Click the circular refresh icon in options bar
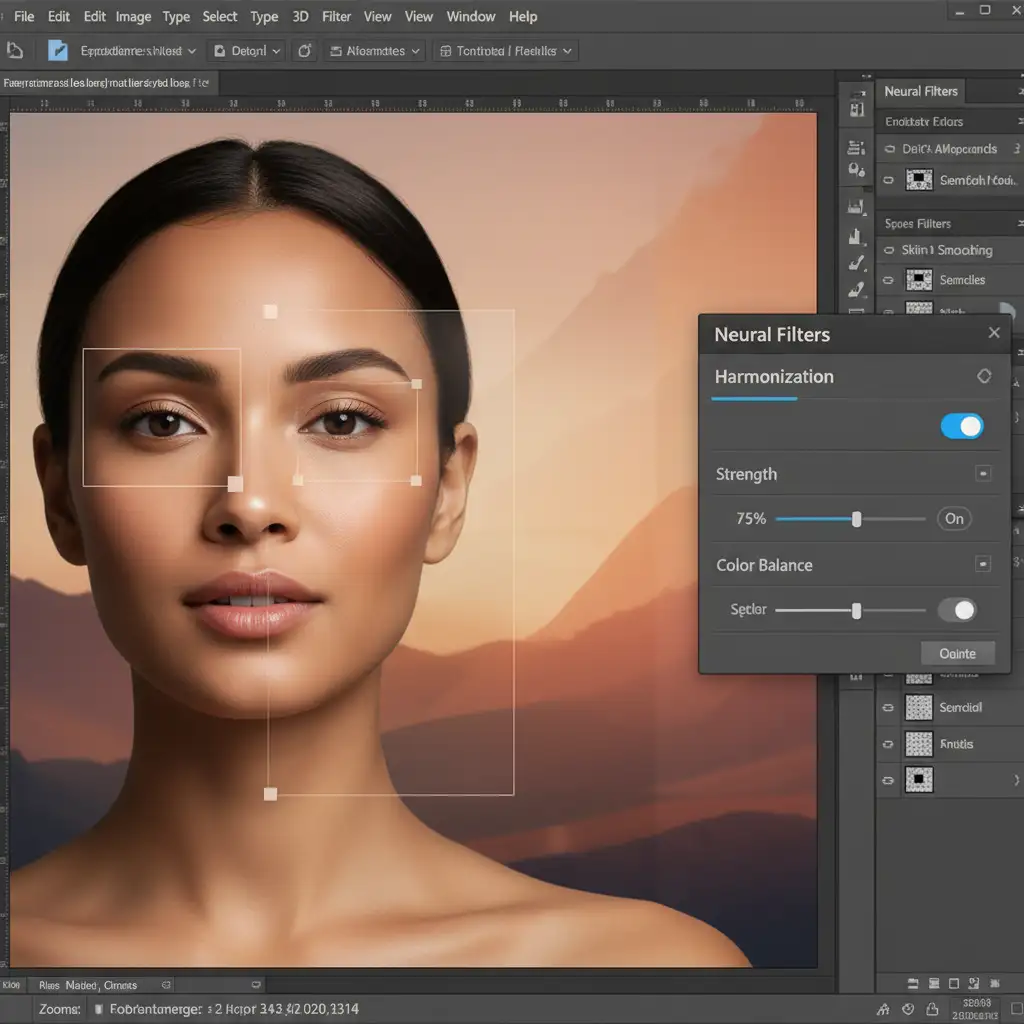Screen dimensions: 1024x1024 [x=305, y=50]
